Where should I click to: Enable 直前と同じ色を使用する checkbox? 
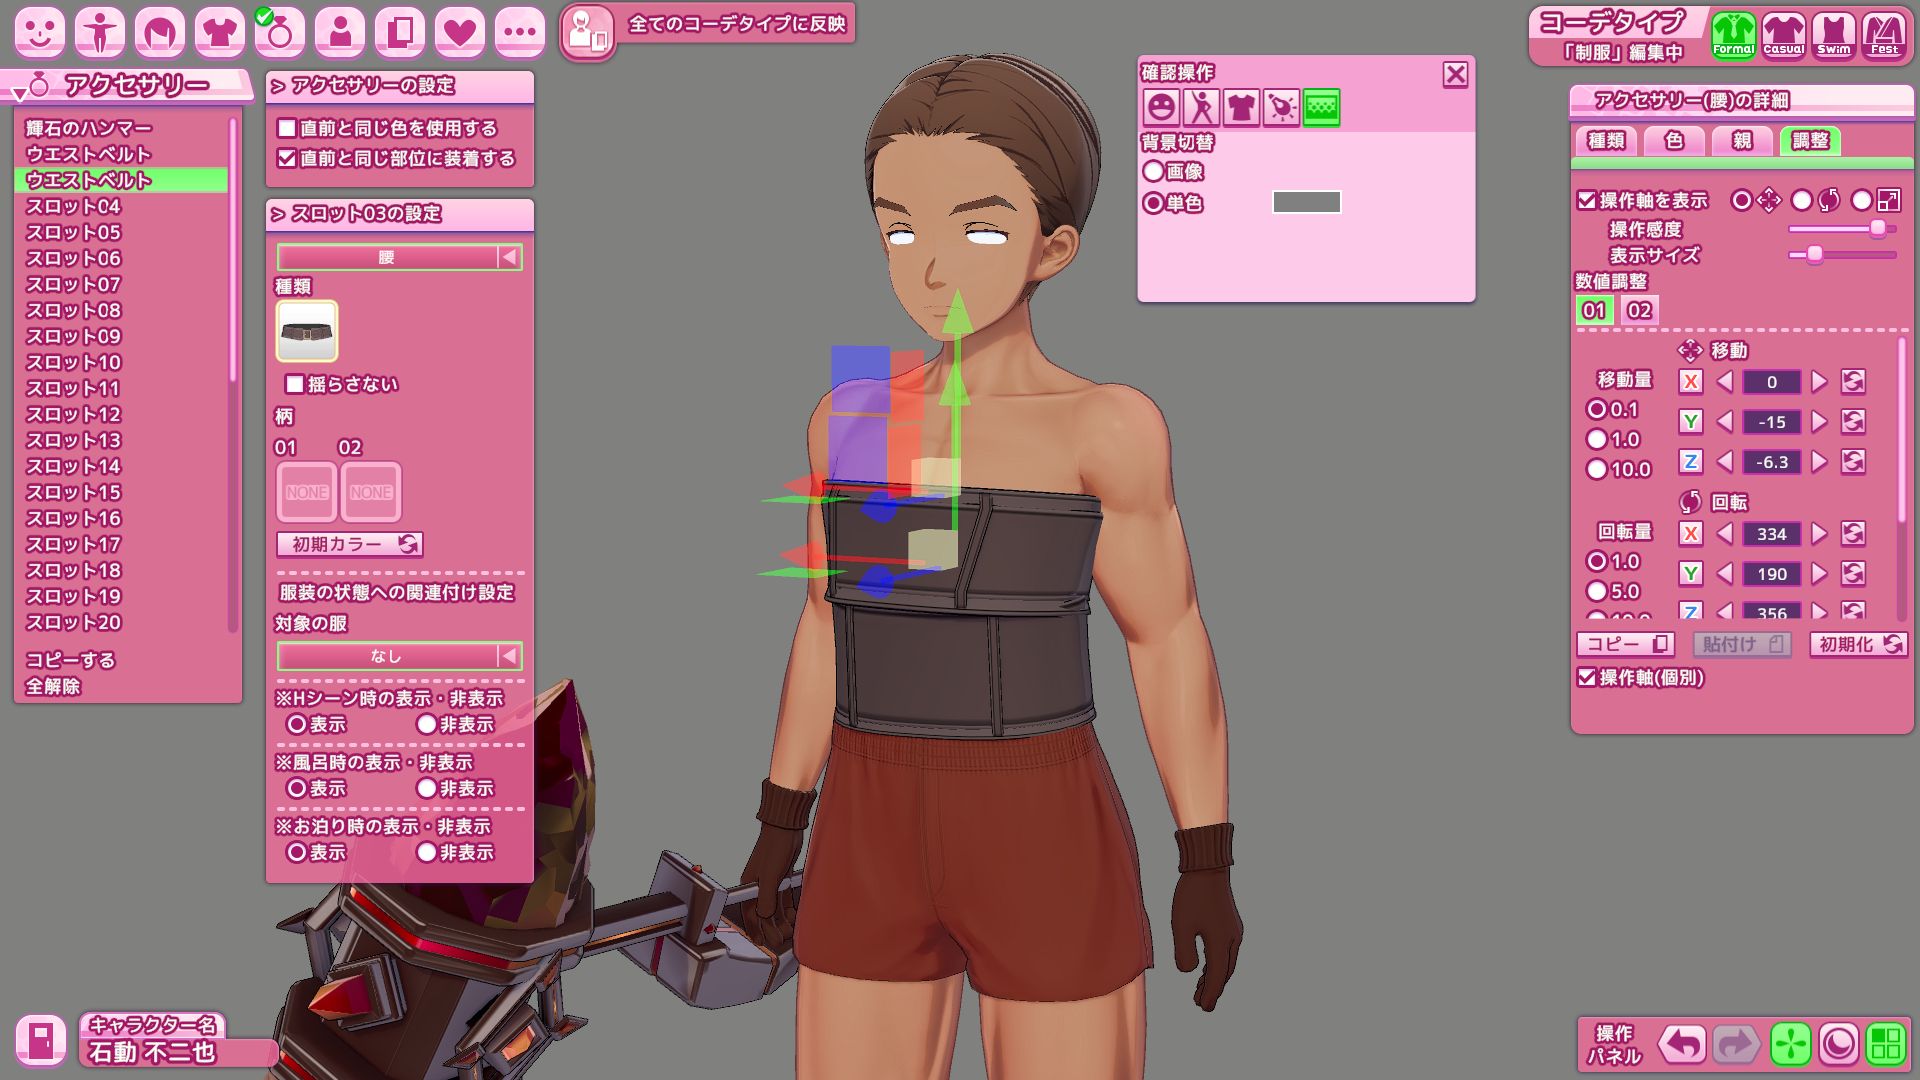(287, 128)
